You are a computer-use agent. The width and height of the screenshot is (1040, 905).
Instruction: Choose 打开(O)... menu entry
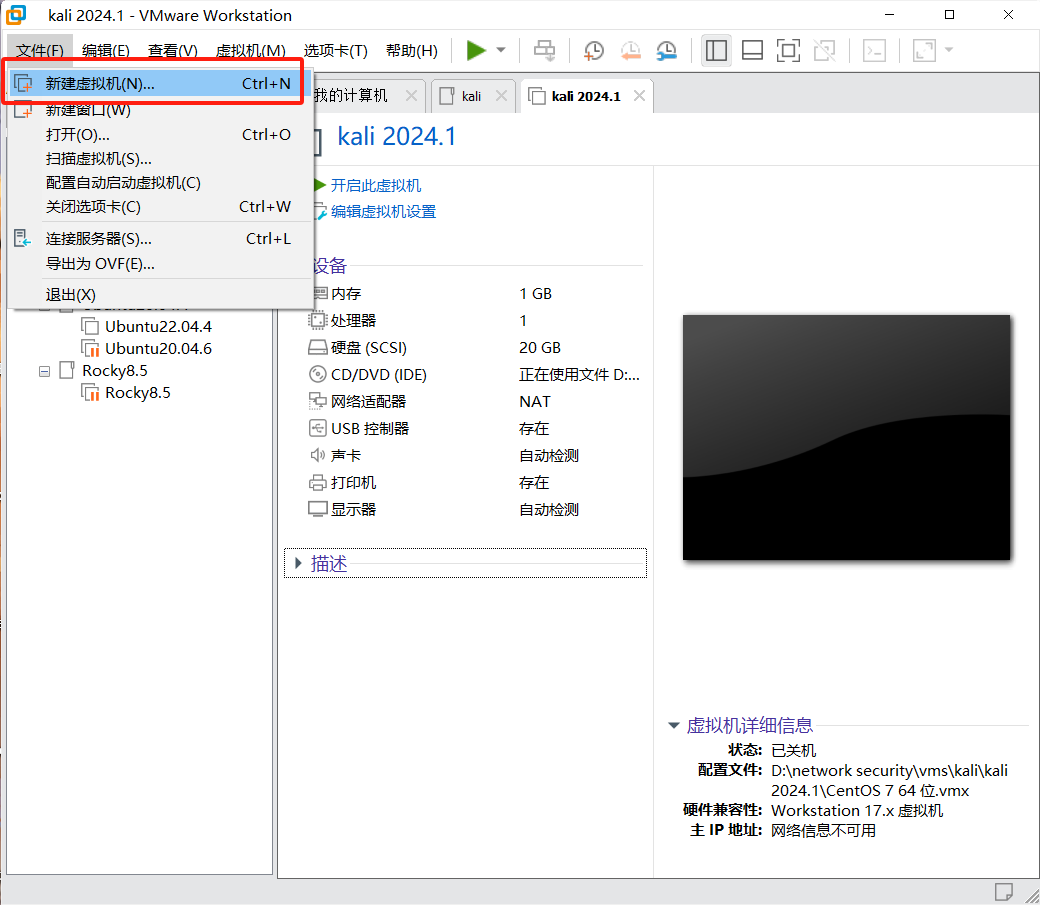[x=160, y=135]
